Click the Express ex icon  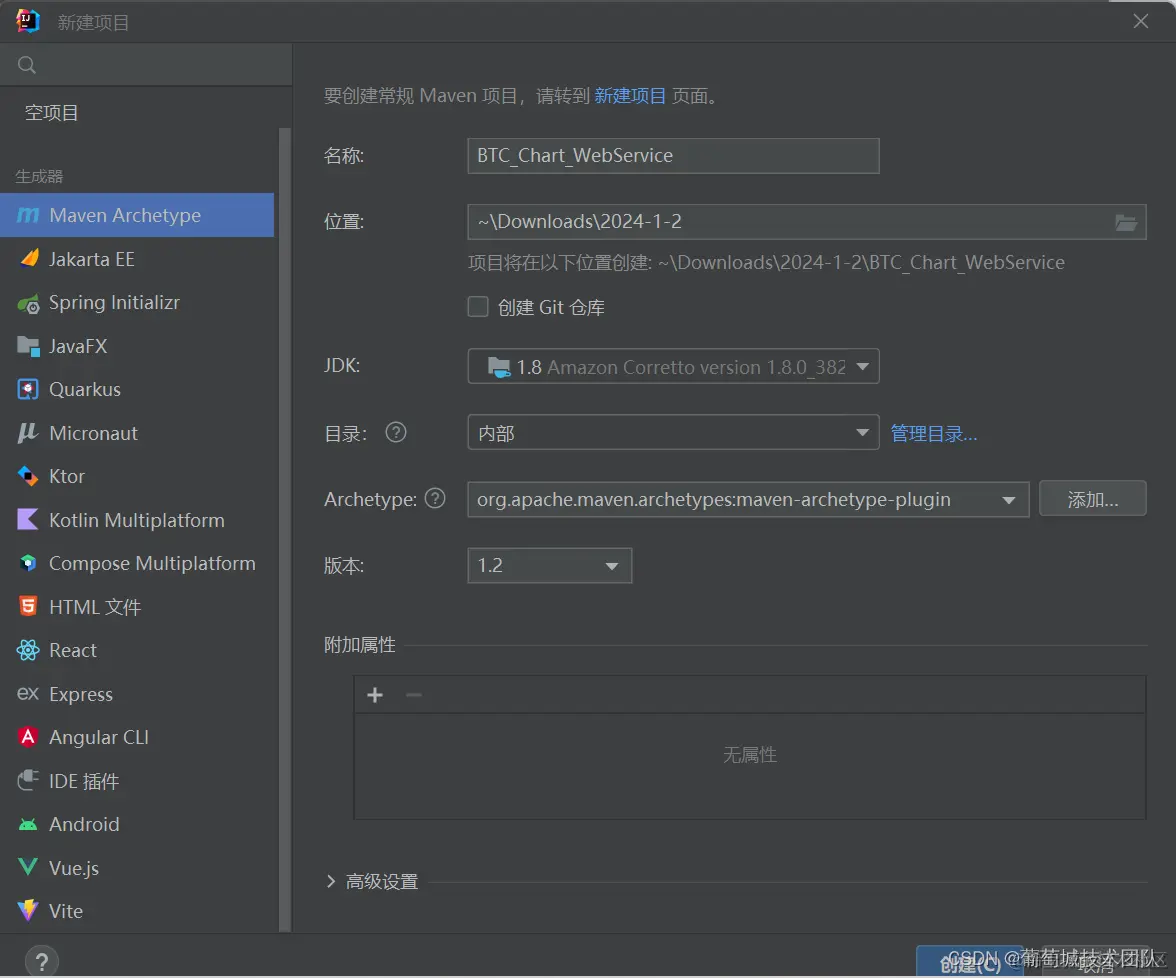(28, 694)
